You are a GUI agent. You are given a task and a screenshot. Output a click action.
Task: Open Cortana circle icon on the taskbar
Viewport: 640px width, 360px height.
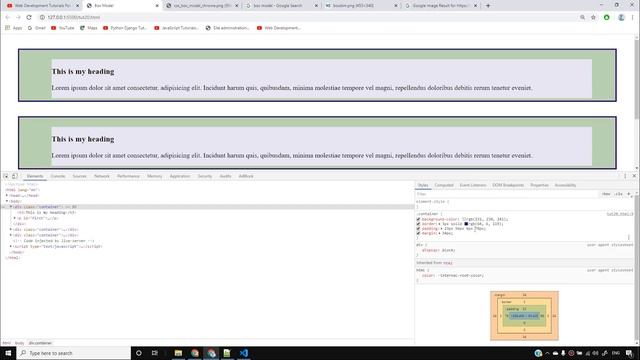pyautogui.click(x=139, y=353)
